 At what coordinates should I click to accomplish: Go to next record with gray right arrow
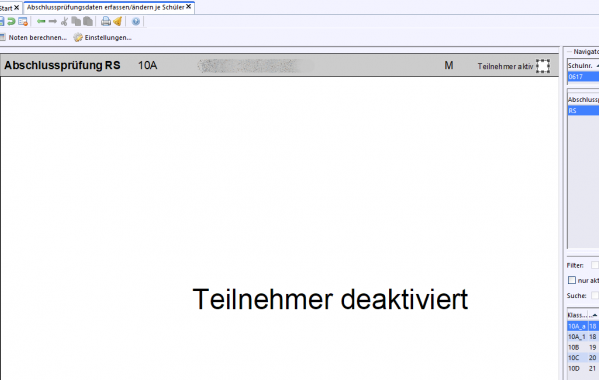pos(53,21)
